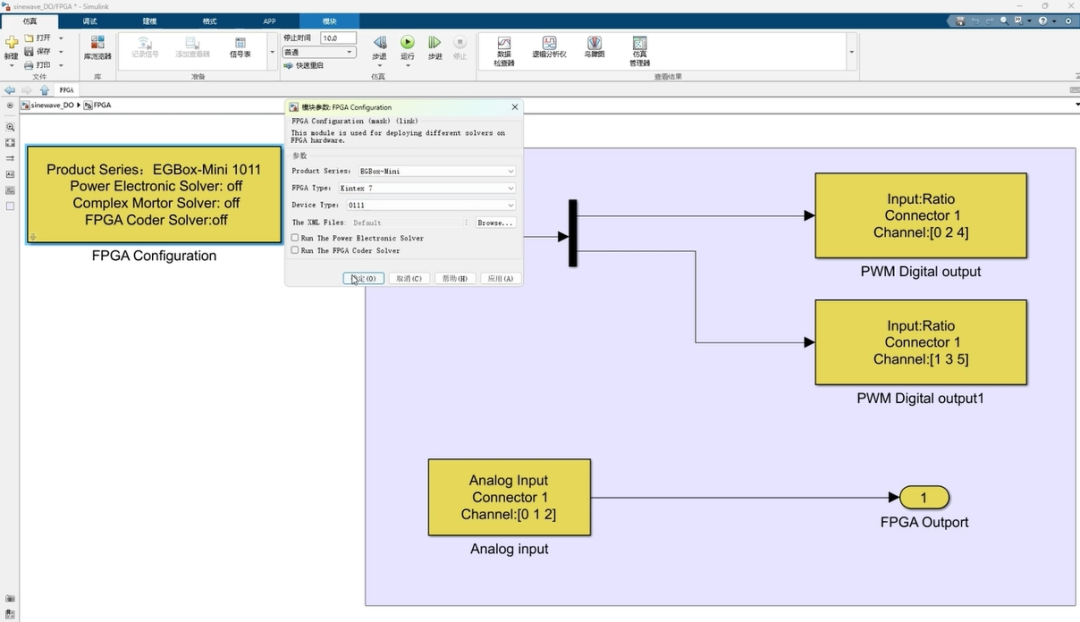Image resolution: width=1080 pixels, height=622 pixels.
Task: Switch to the 调试 (Debug) ribbon tab
Action: pyautogui.click(x=90, y=21)
